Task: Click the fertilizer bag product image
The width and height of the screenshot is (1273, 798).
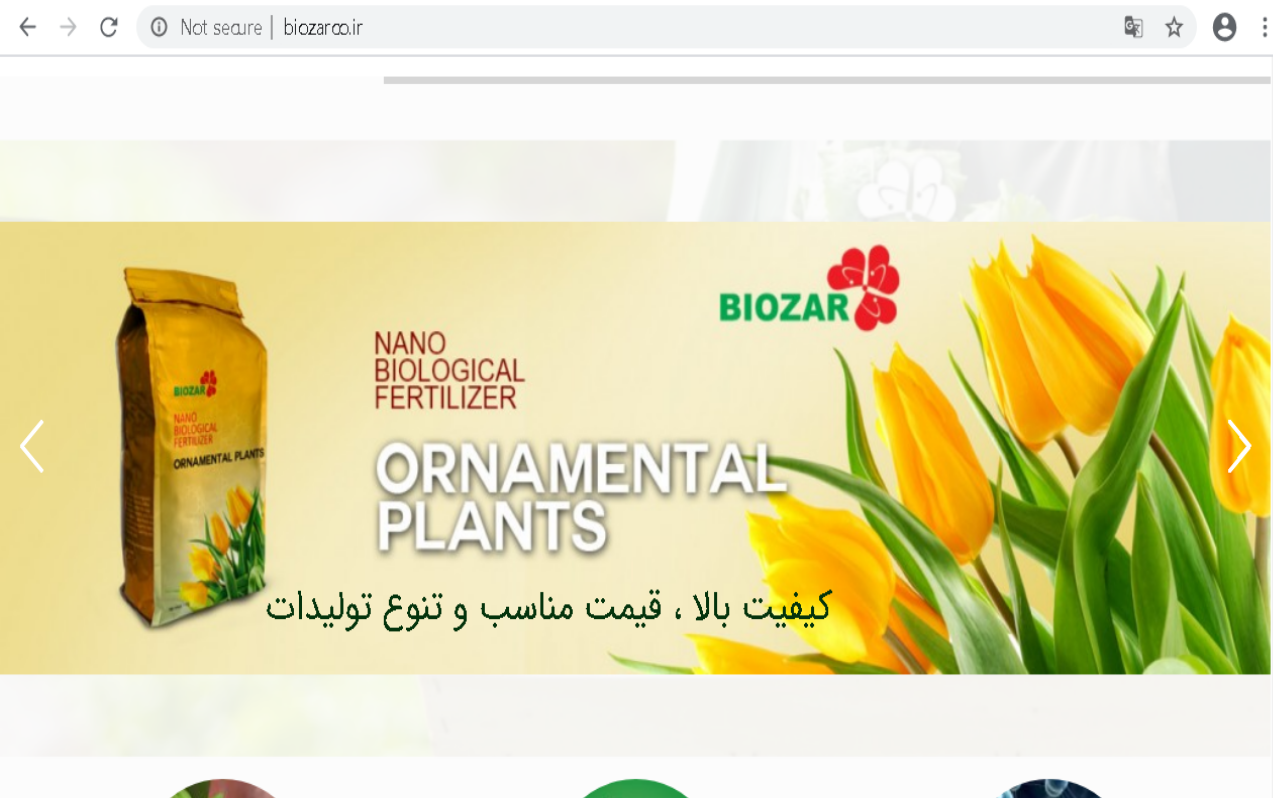Action: pos(194,446)
